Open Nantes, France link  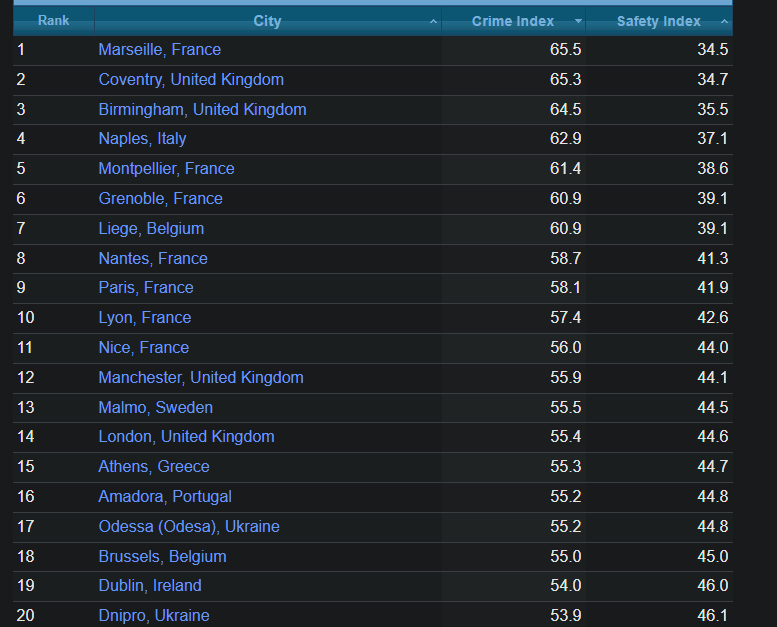pos(153,258)
